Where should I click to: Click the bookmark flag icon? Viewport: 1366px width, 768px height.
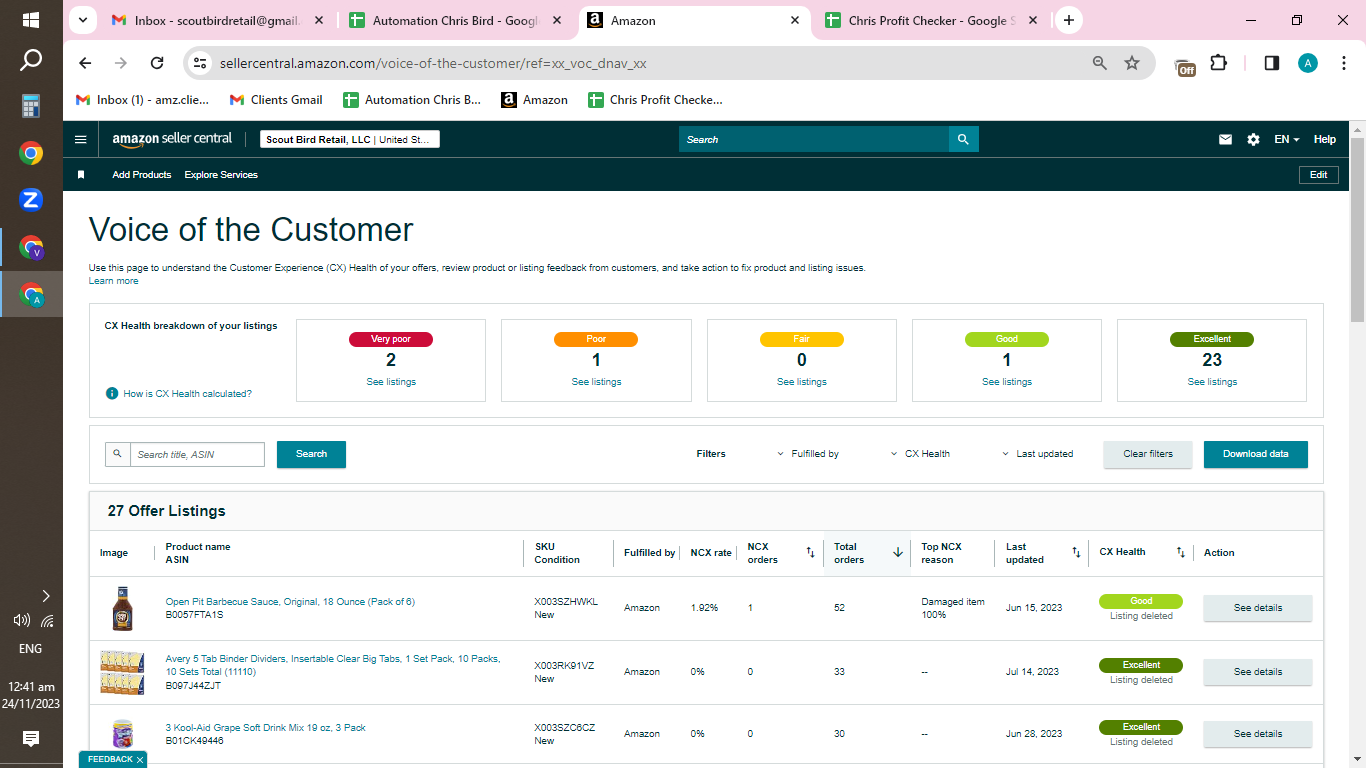[x=81, y=175]
